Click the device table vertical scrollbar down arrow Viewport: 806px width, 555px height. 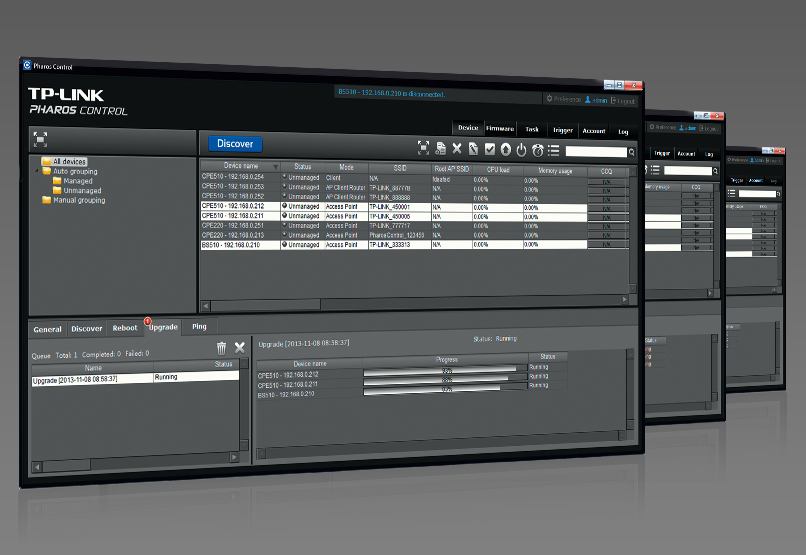coord(633,288)
